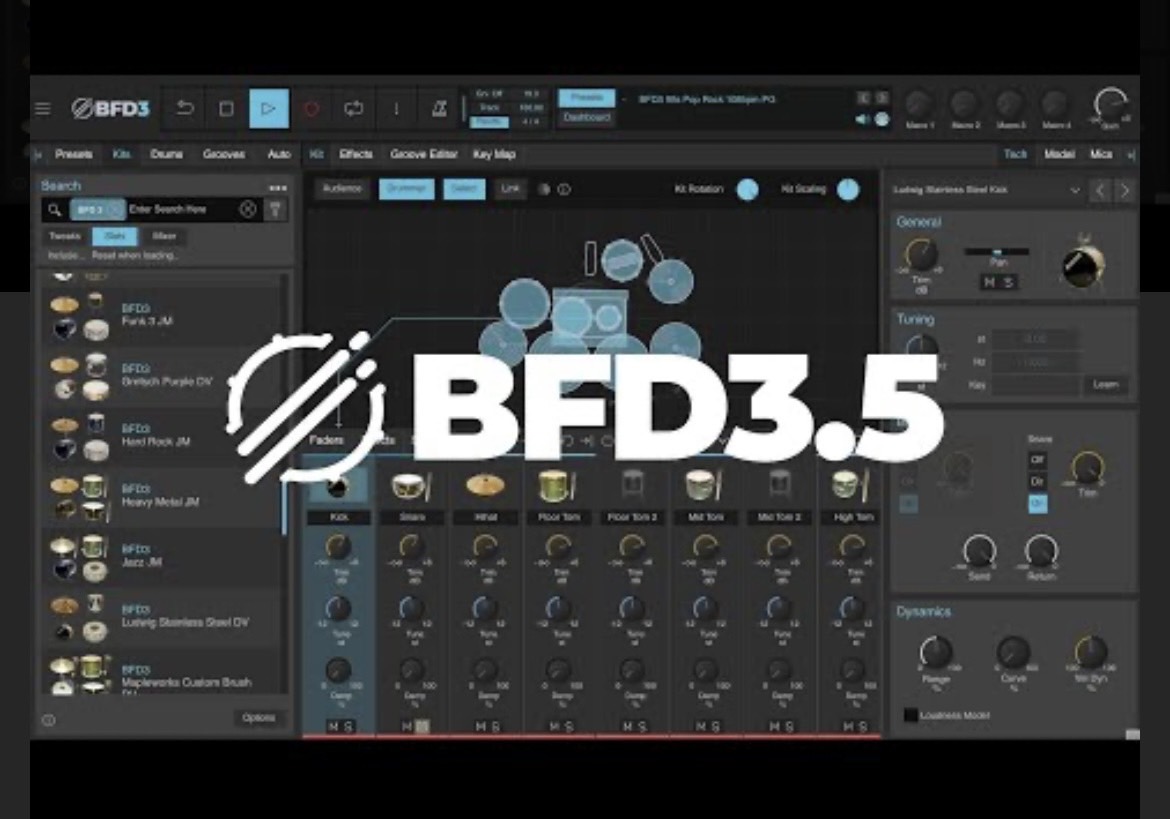
Task: Select the Heavy Metal JM kit in the list
Action: point(162,496)
